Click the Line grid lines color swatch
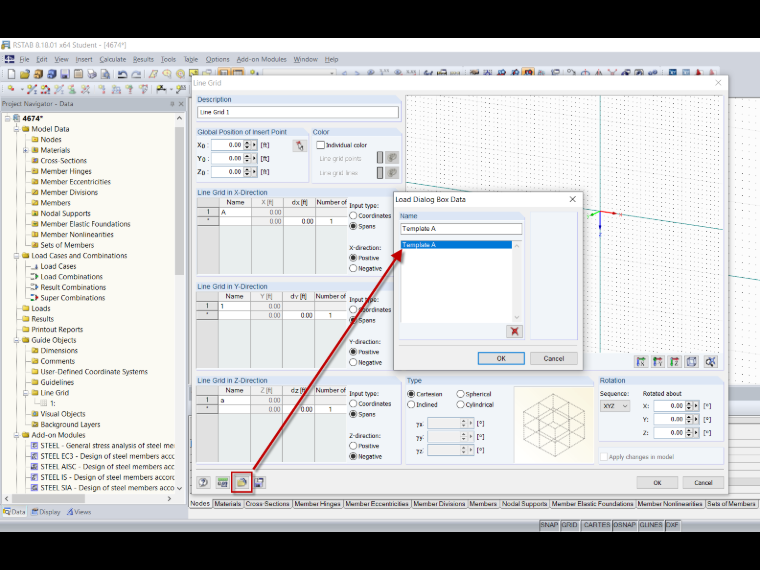Viewport: 760px width, 570px height. tap(380, 173)
